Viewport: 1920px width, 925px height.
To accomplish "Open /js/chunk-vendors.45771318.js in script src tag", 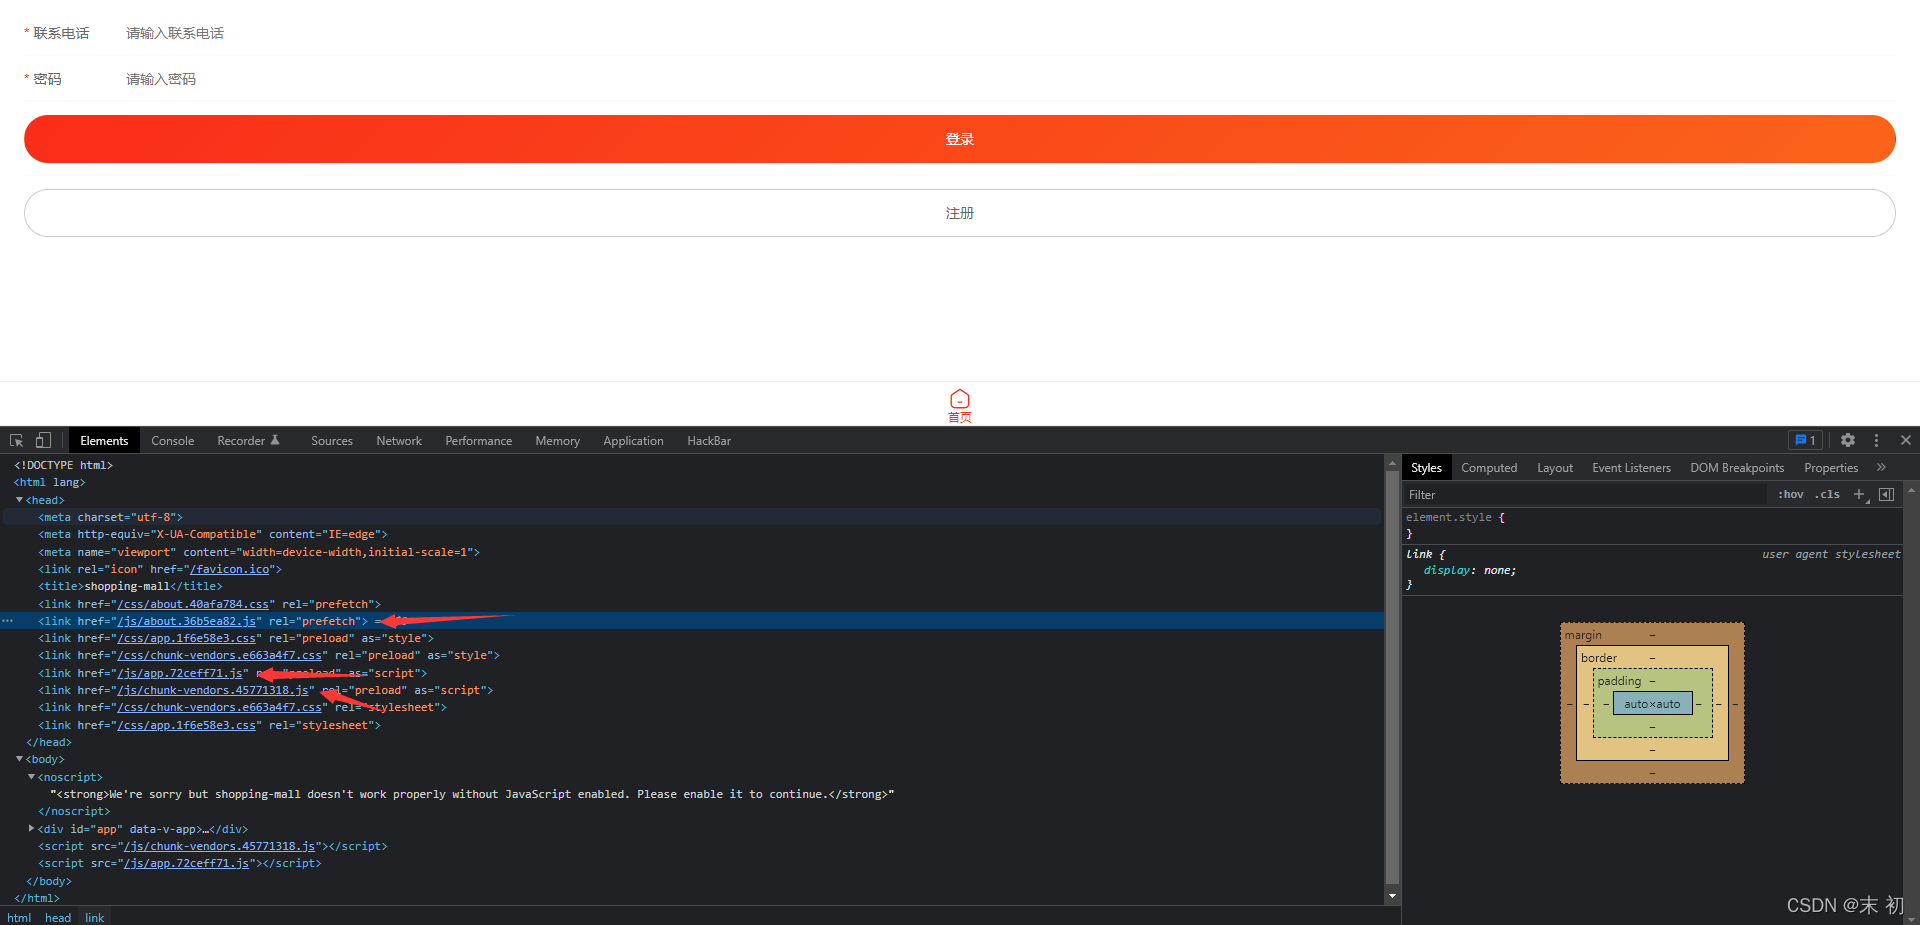I will click(x=219, y=846).
